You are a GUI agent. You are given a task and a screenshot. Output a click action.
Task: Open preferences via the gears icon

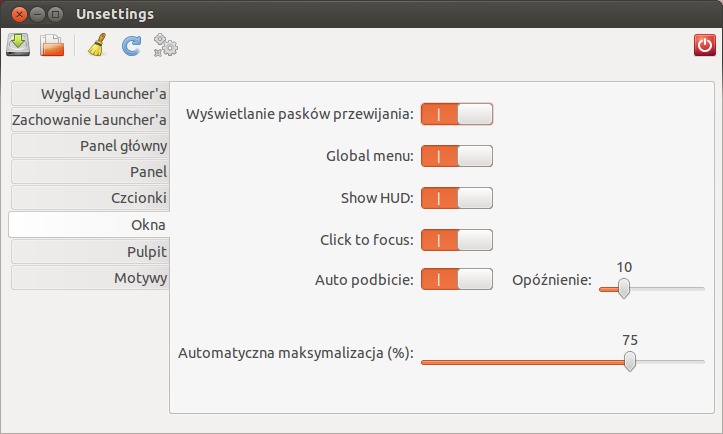tap(166, 45)
